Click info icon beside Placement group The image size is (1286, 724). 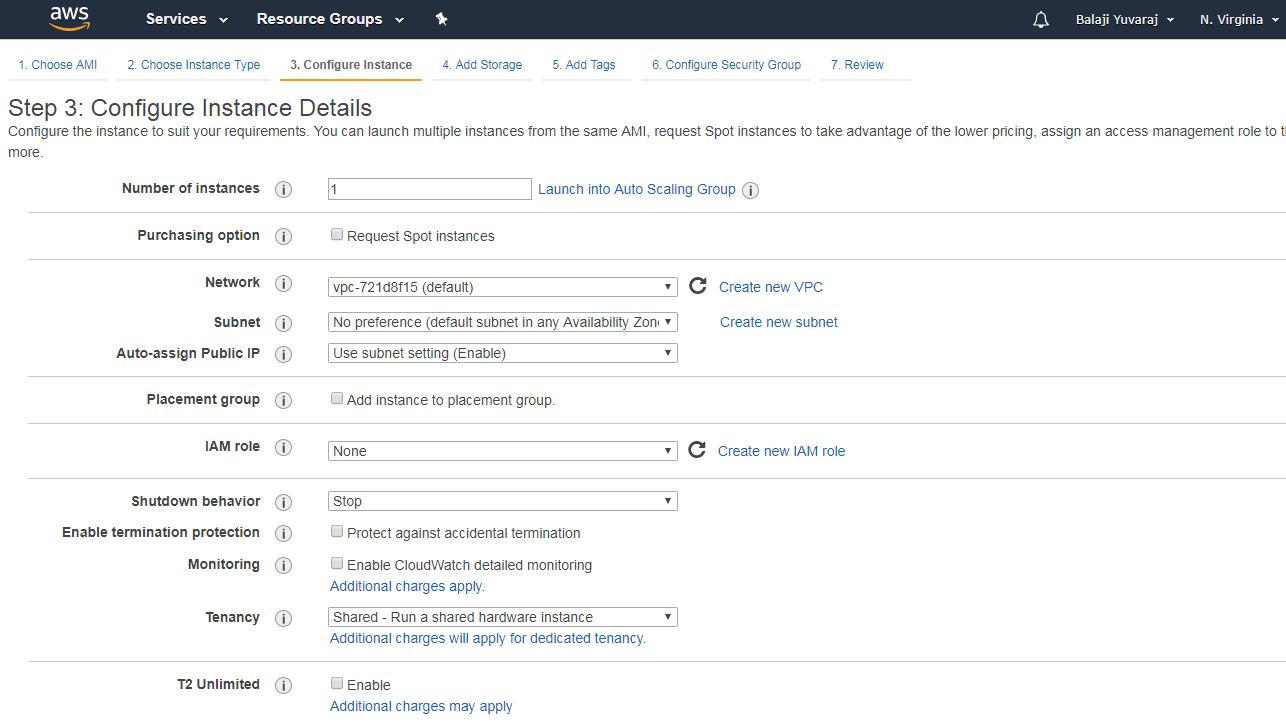(x=284, y=400)
